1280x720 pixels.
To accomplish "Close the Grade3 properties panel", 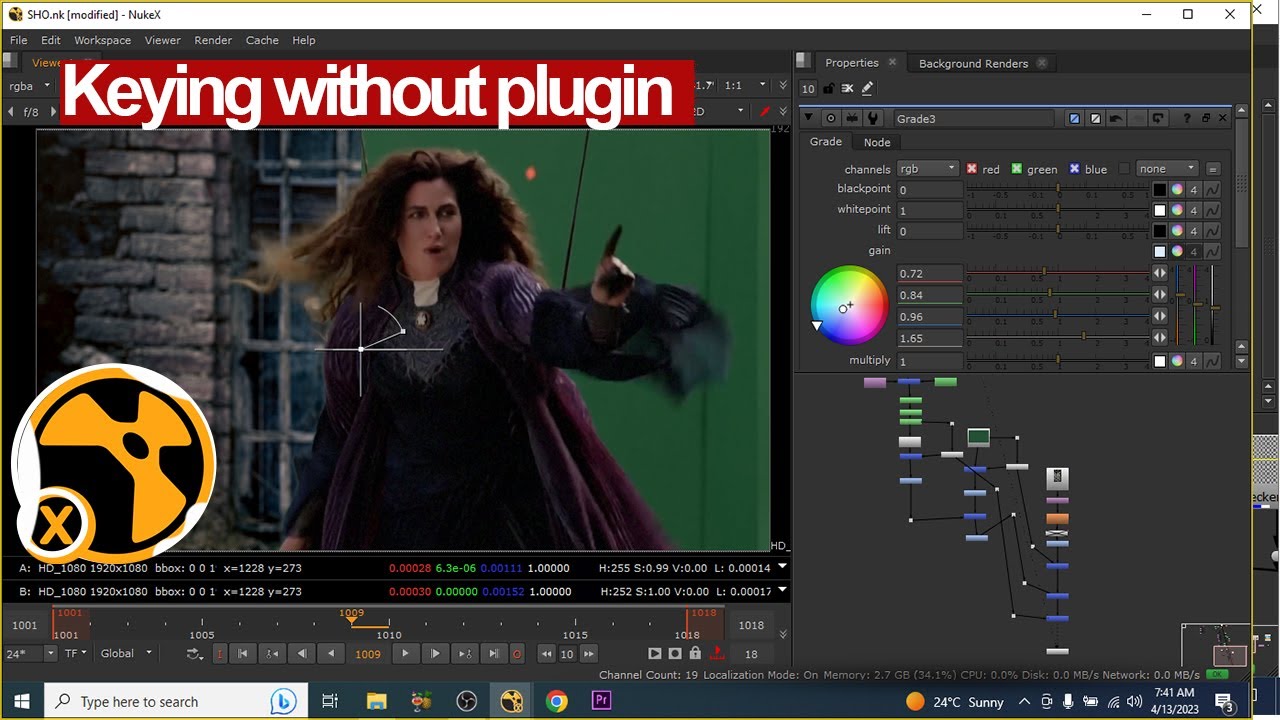I will tap(1222, 118).
